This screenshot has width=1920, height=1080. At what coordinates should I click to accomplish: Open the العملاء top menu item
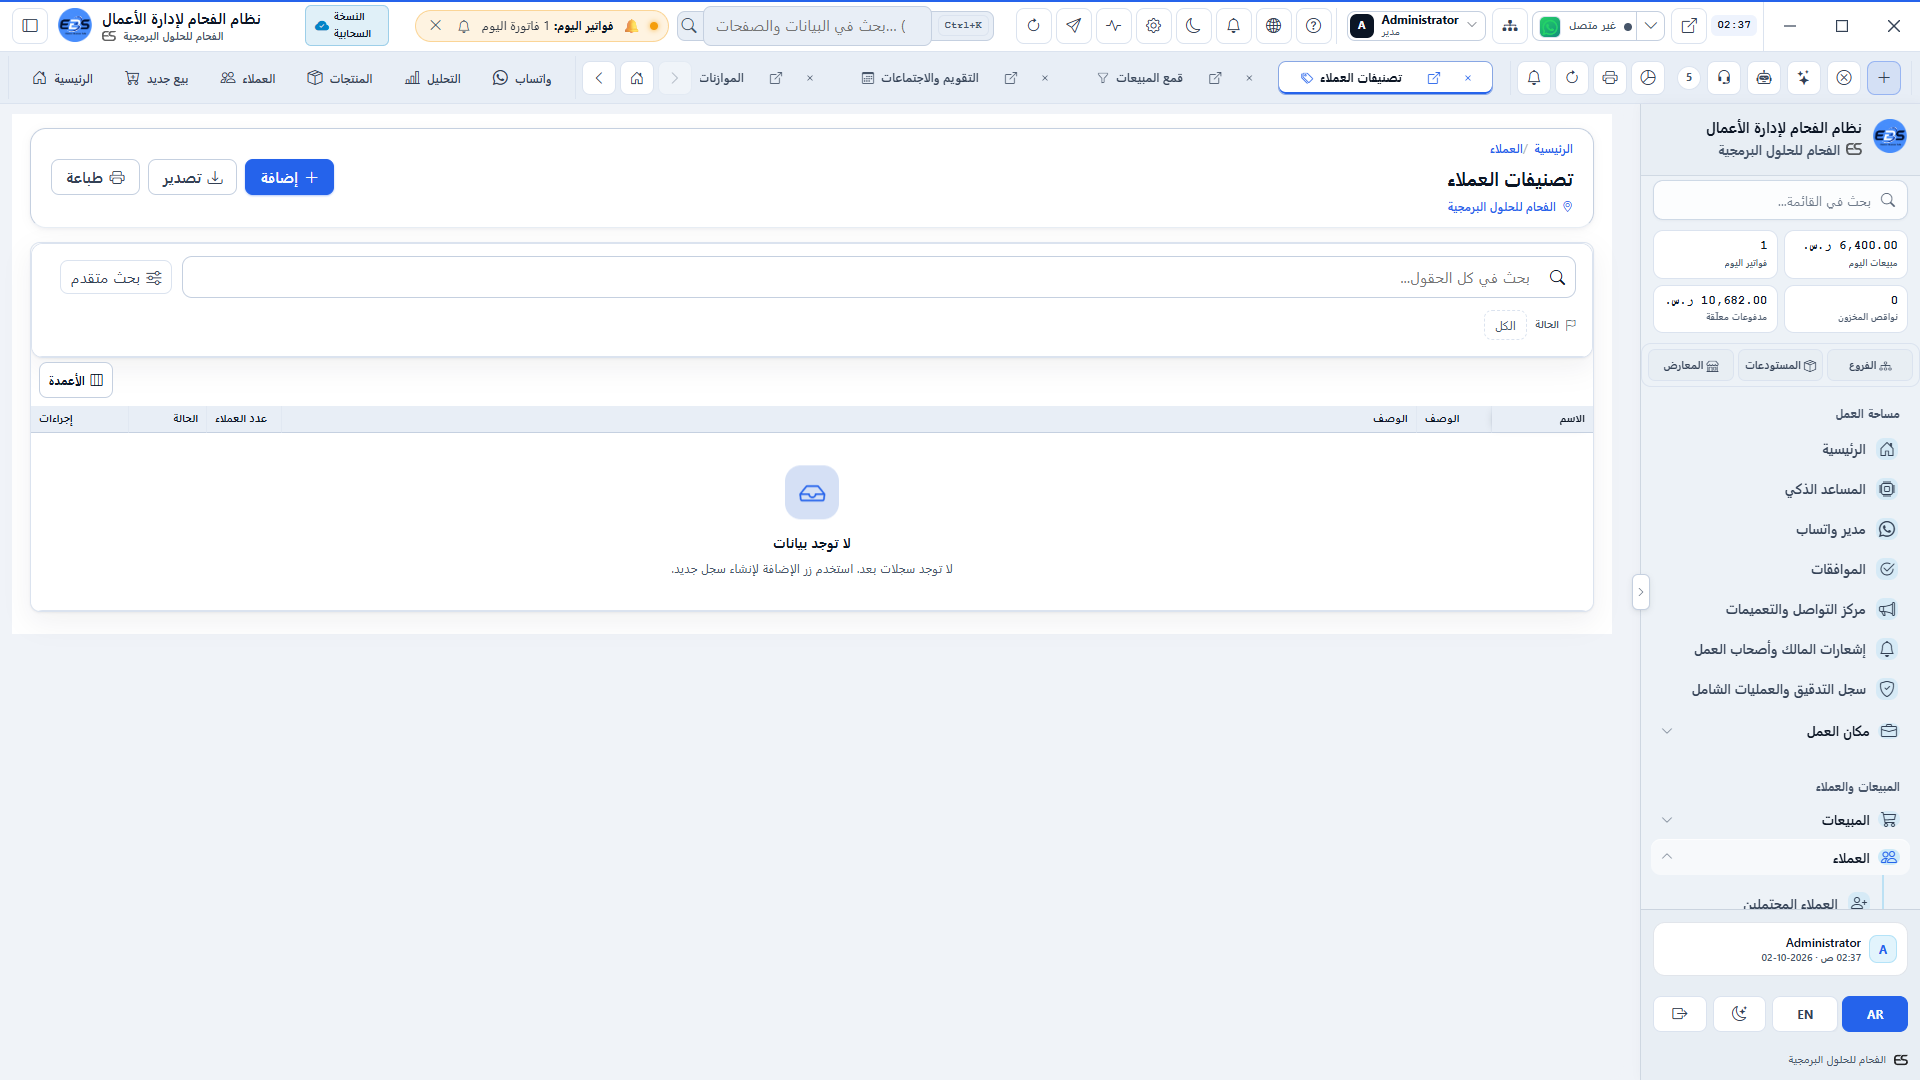point(247,78)
